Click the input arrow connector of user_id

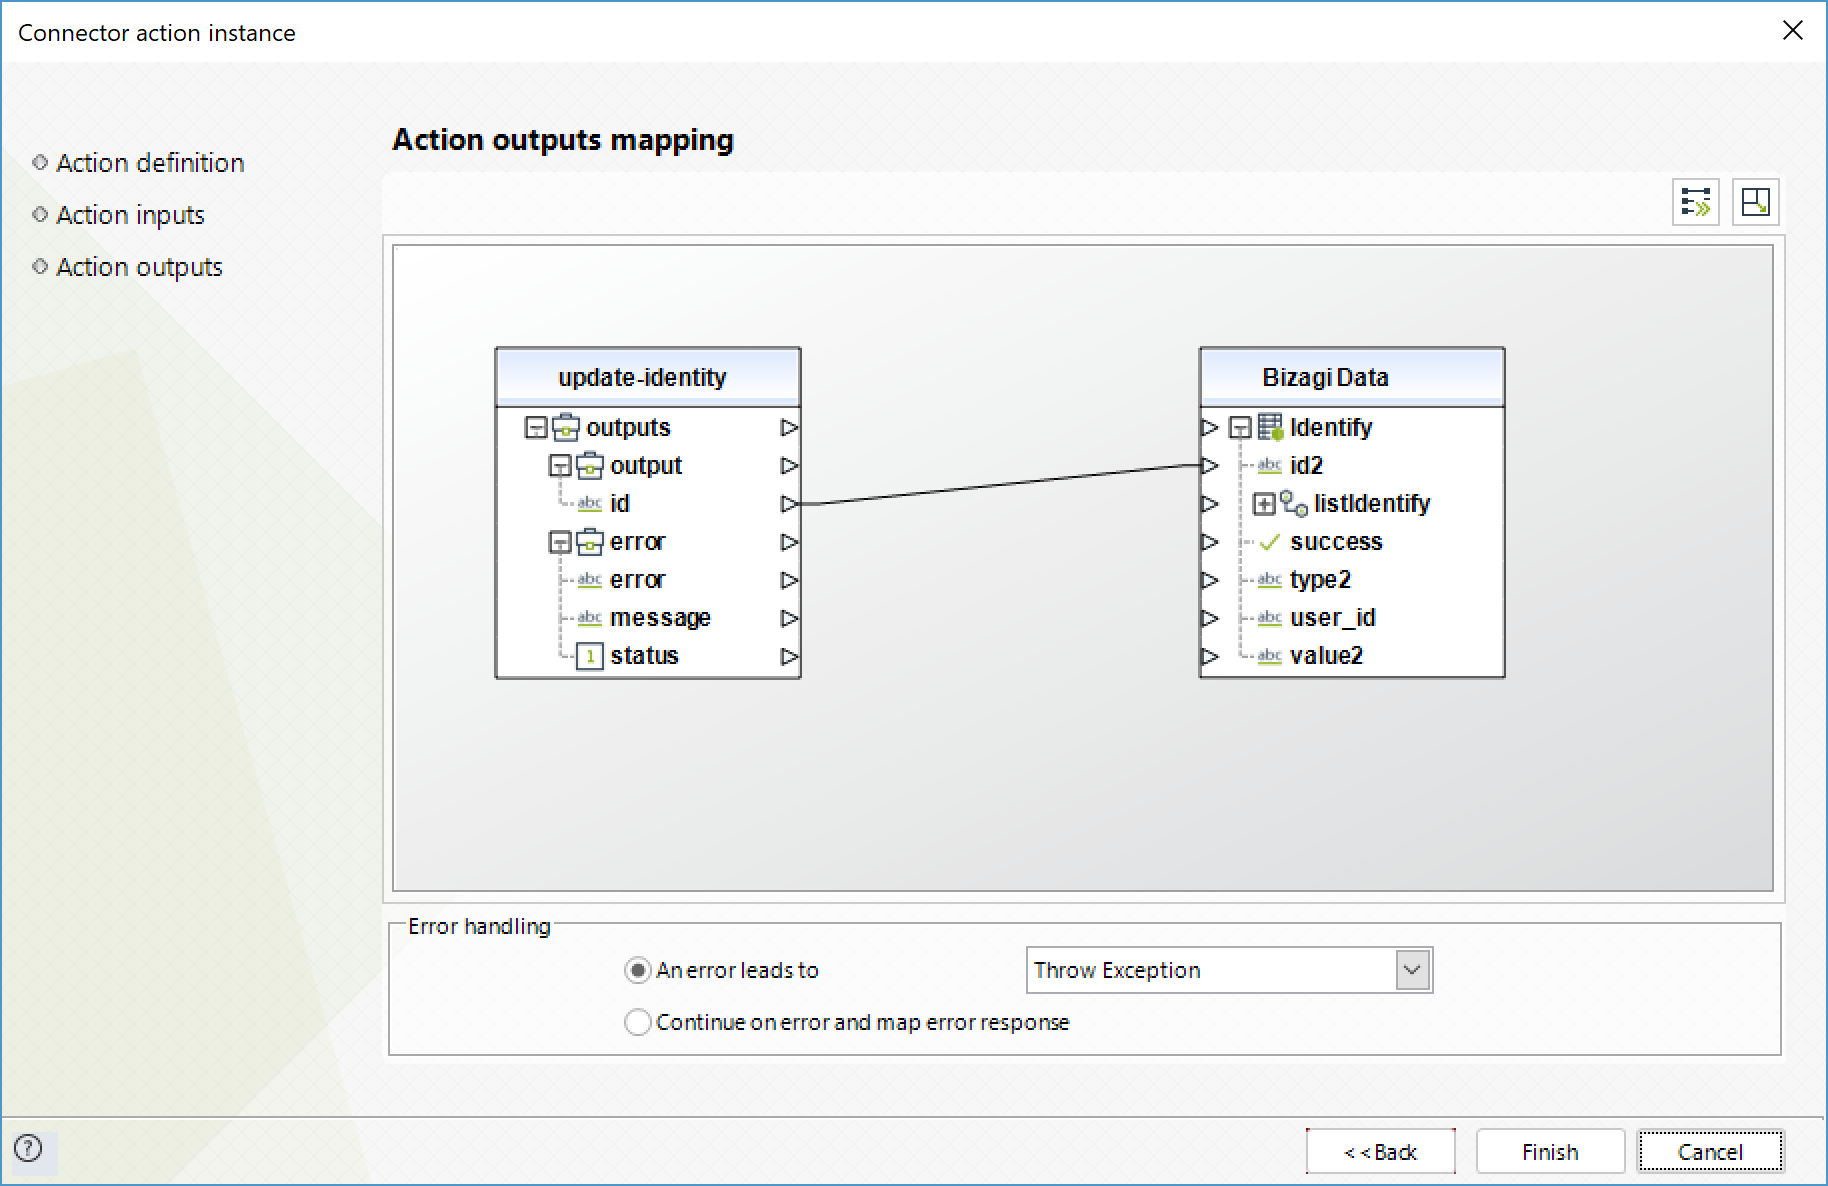1210,618
